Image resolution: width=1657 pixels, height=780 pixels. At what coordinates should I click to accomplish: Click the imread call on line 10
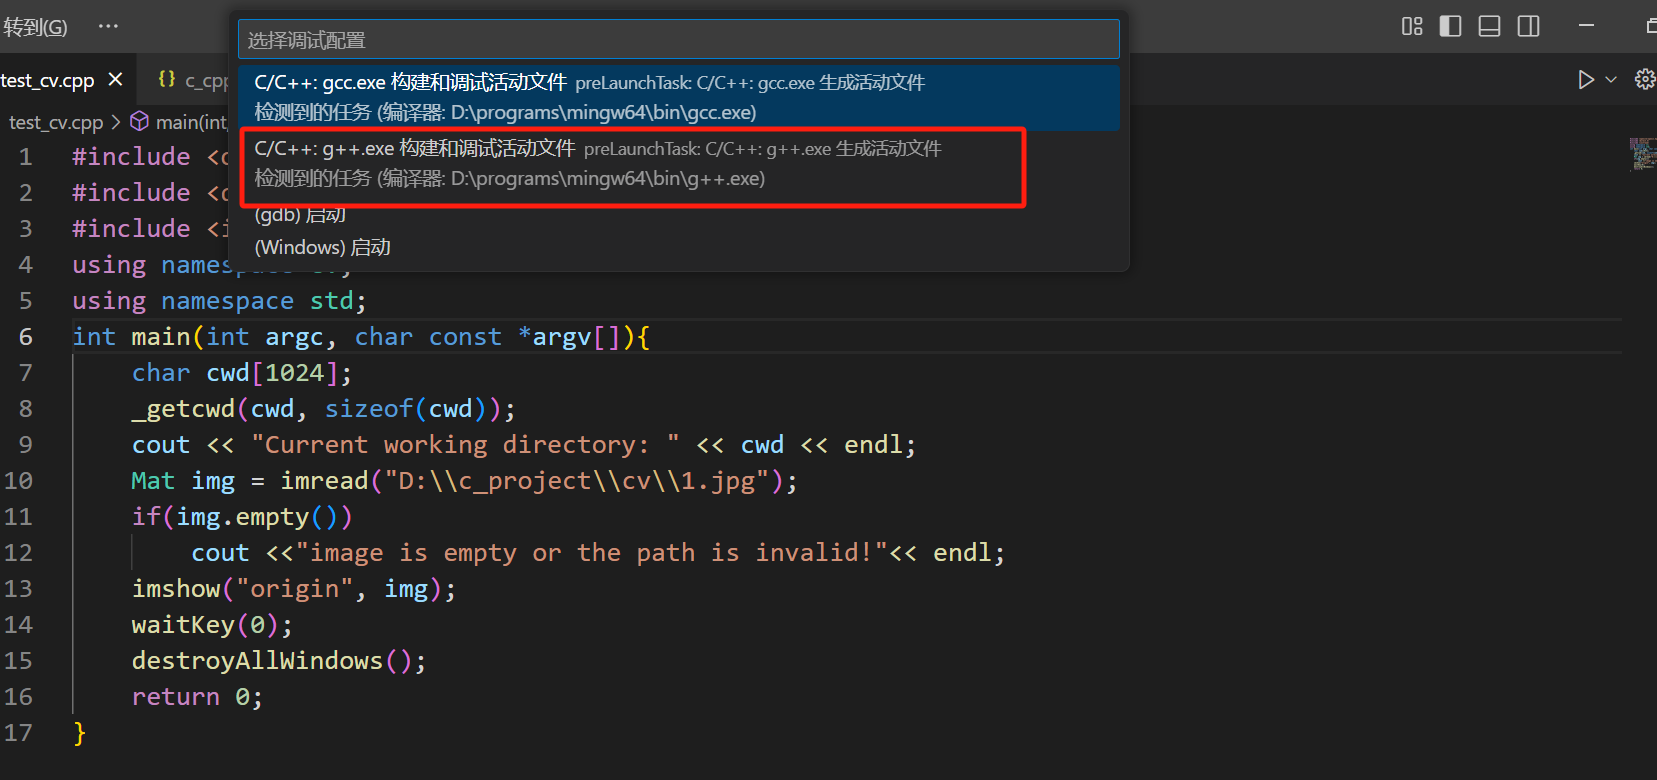[x=324, y=481]
